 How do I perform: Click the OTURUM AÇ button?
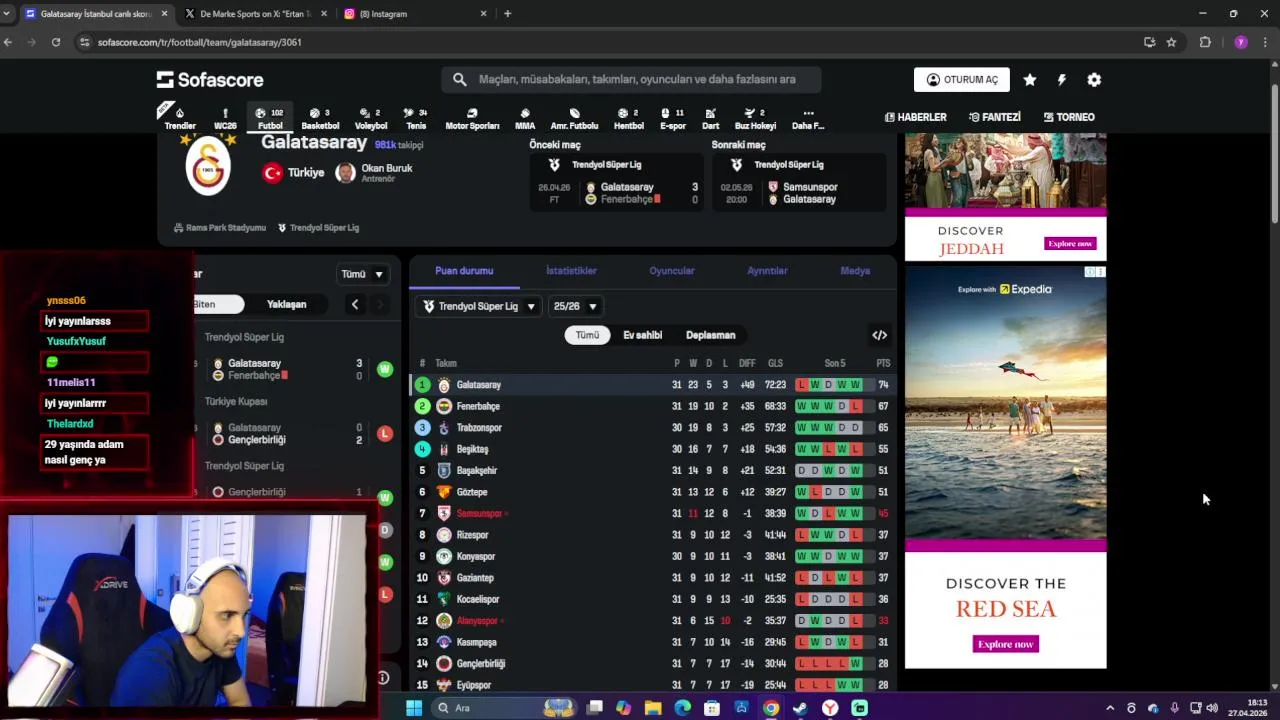click(962, 80)
